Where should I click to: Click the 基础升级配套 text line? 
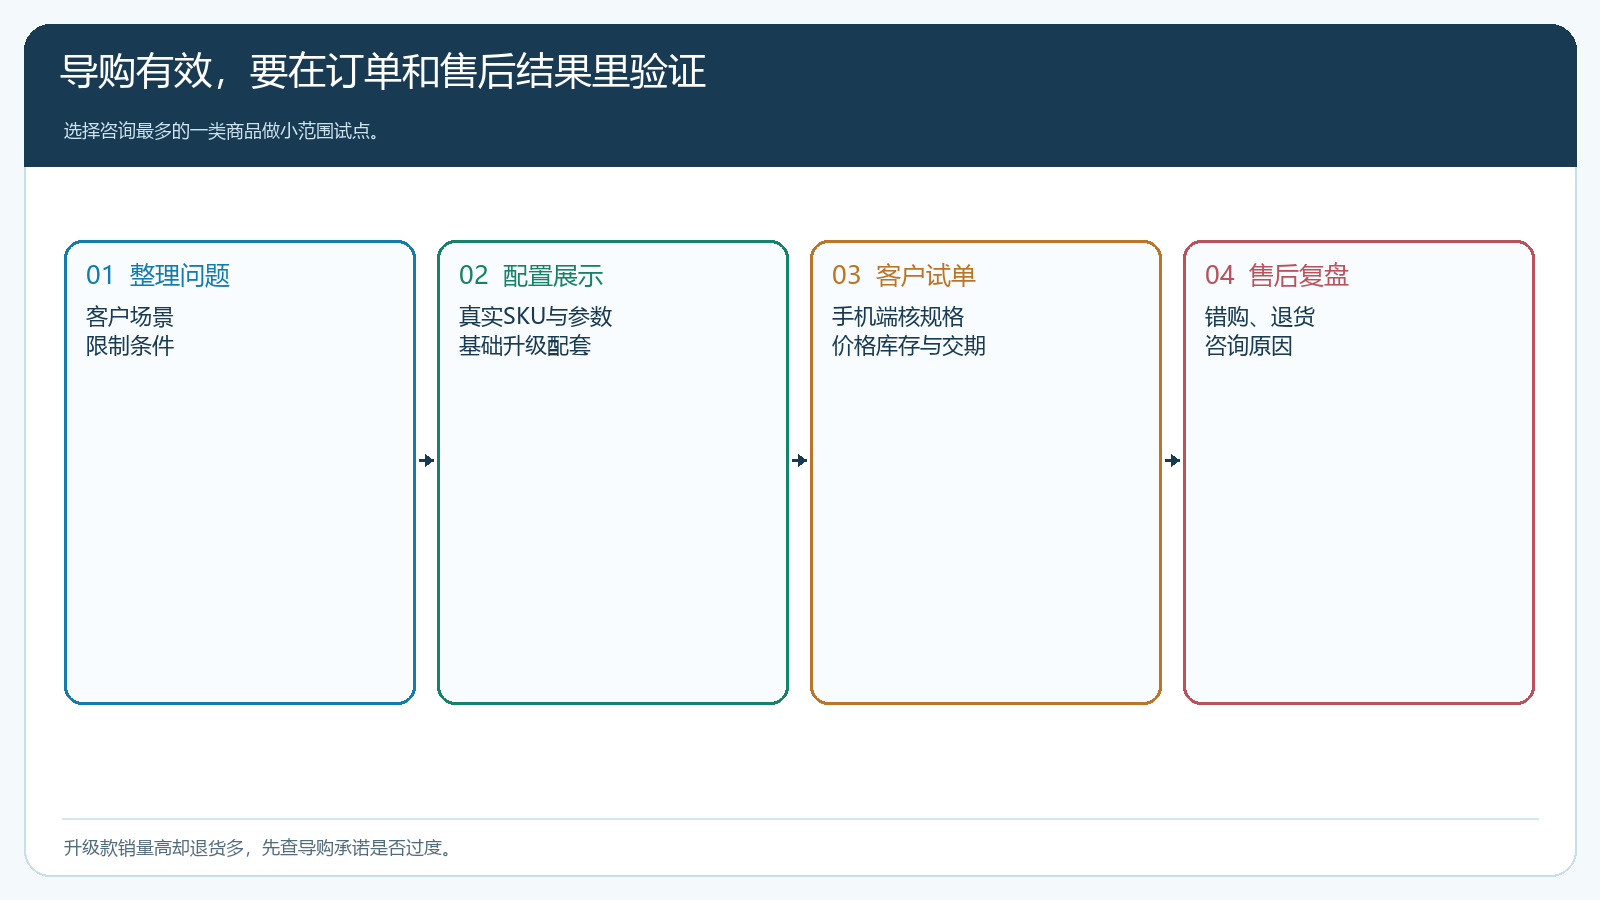pos(525,346)
